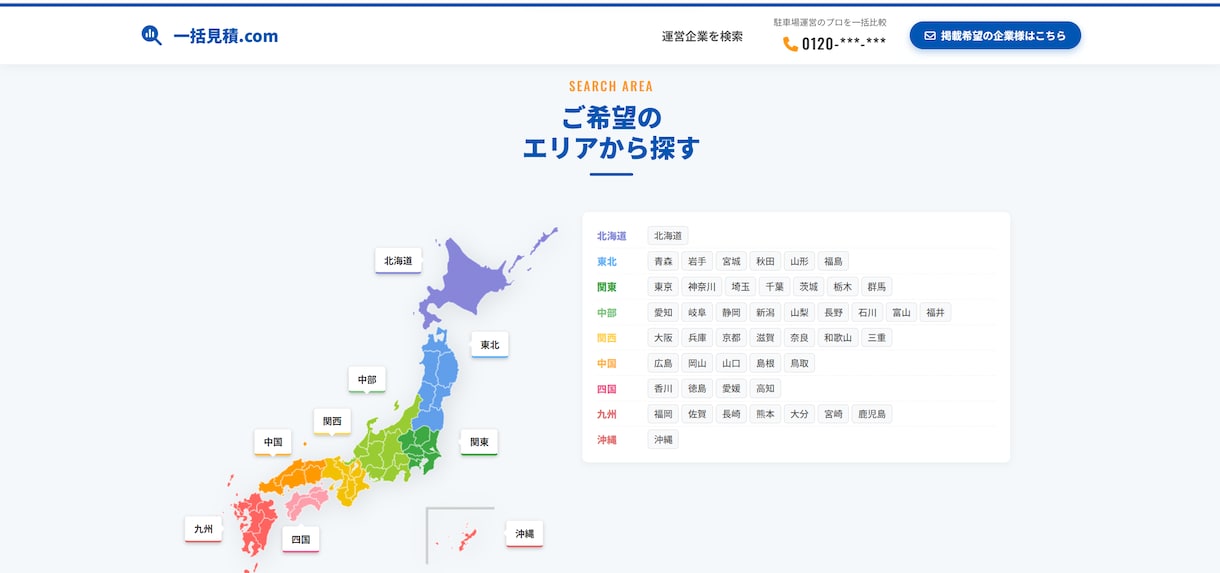Select the 中部 label tag on the map
Image resolution: width=1220 pixels, height=573 pixels.
[x=367, y=379]
